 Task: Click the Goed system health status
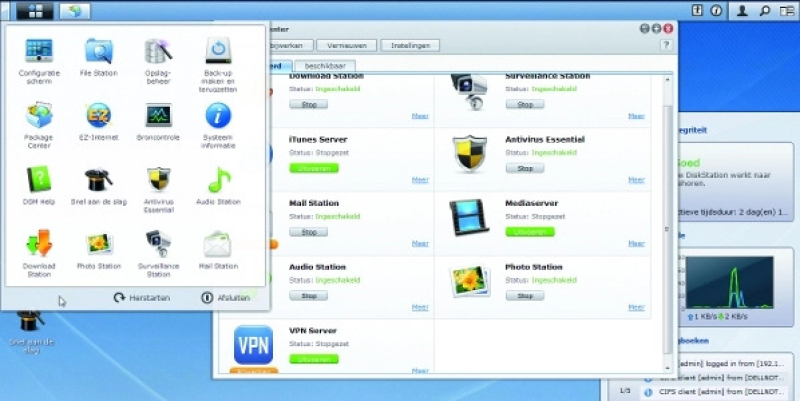[x=688, y=163]
